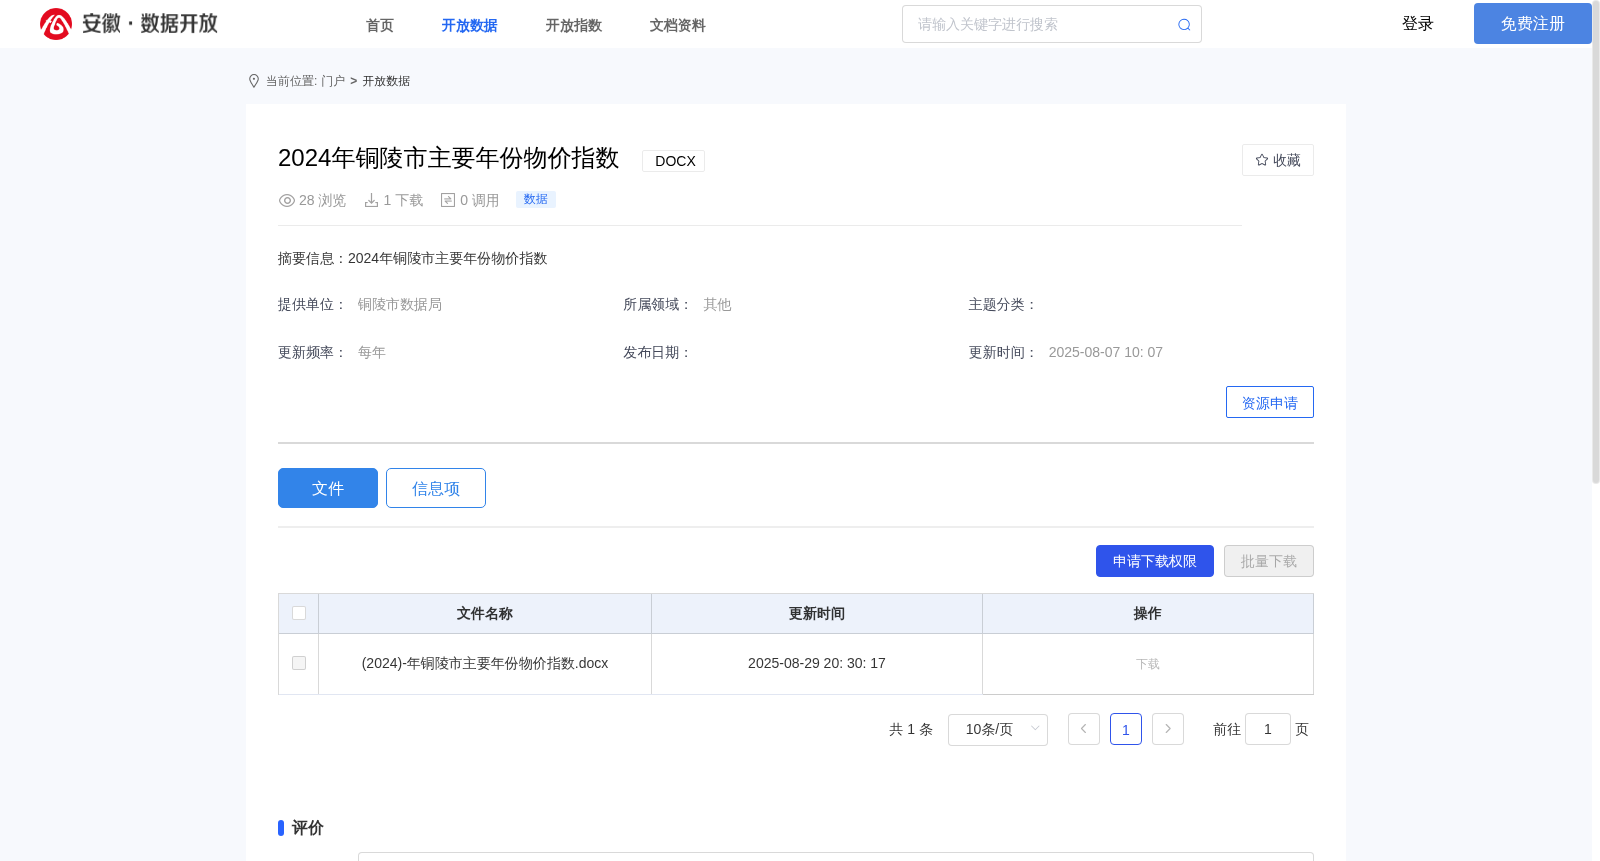The width and height of the screenshot is (1600, 861).
Task: Click the search magnifier icon
Action: tap(1184, 25)
